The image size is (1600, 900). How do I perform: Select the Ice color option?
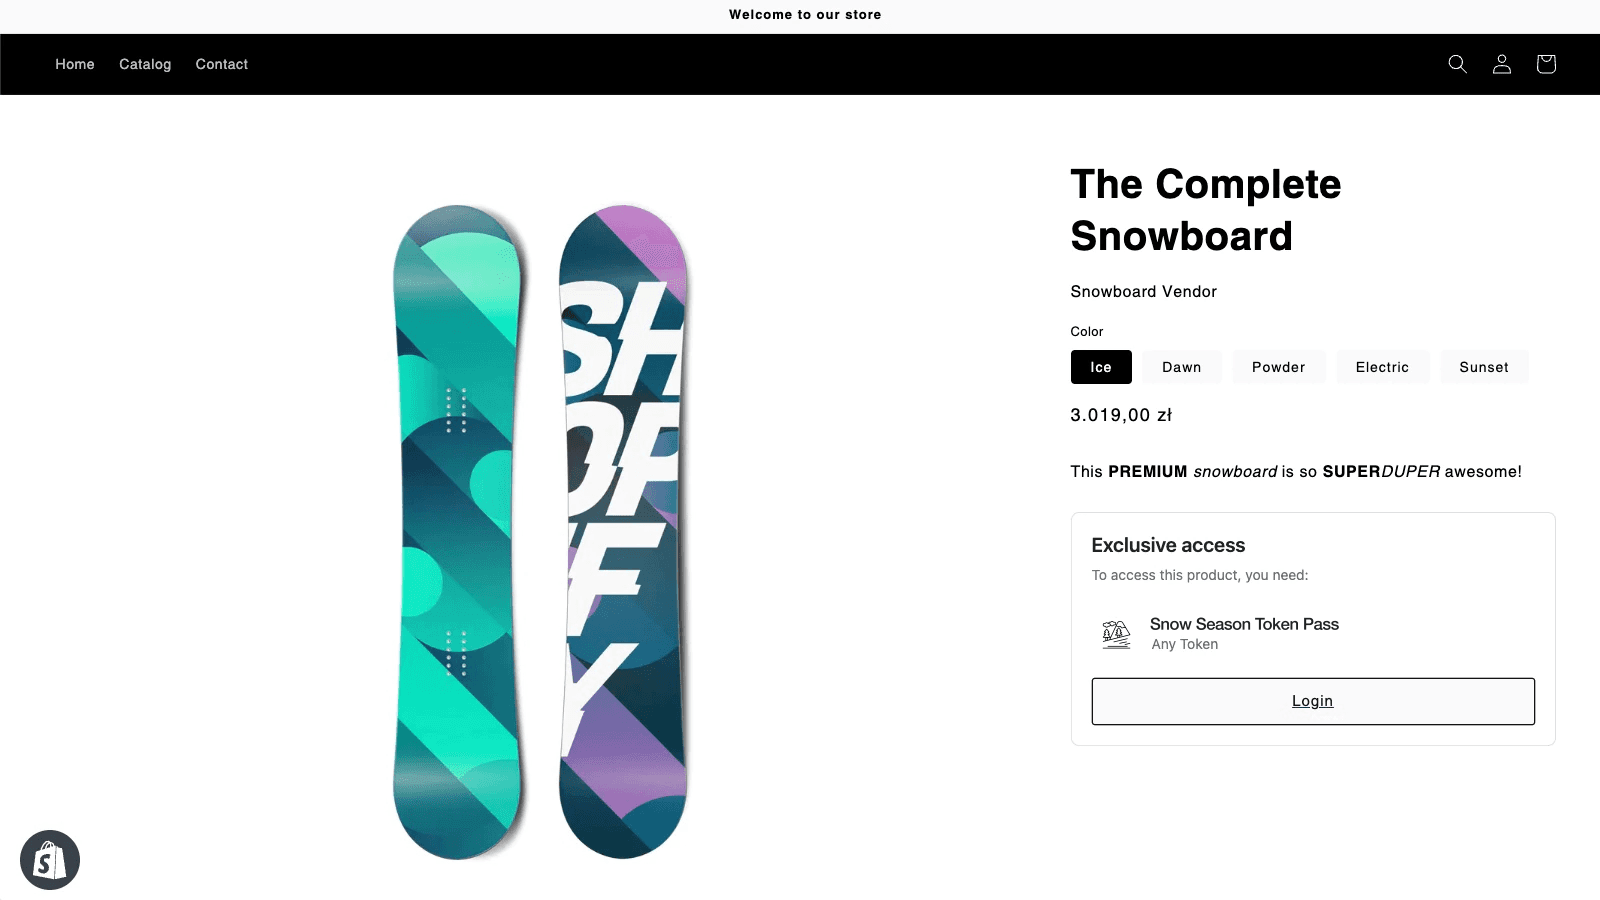1101,367
